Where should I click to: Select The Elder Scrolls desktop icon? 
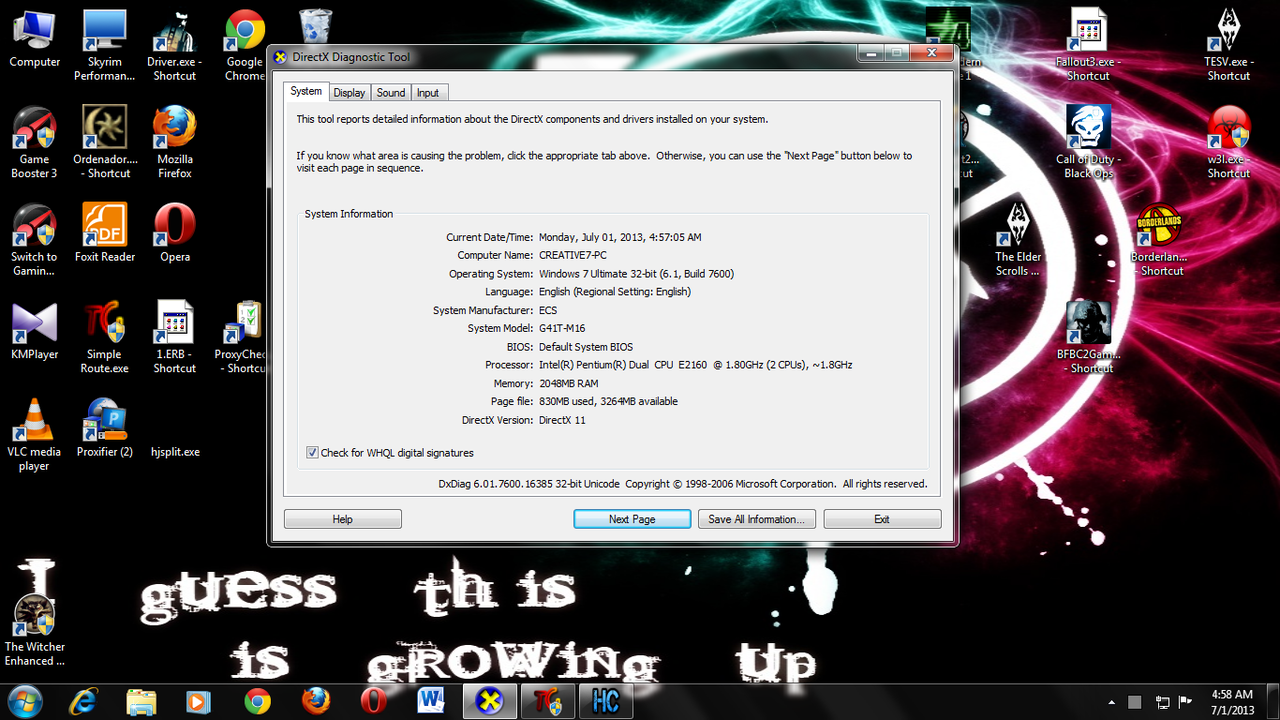pos(1018,240)
